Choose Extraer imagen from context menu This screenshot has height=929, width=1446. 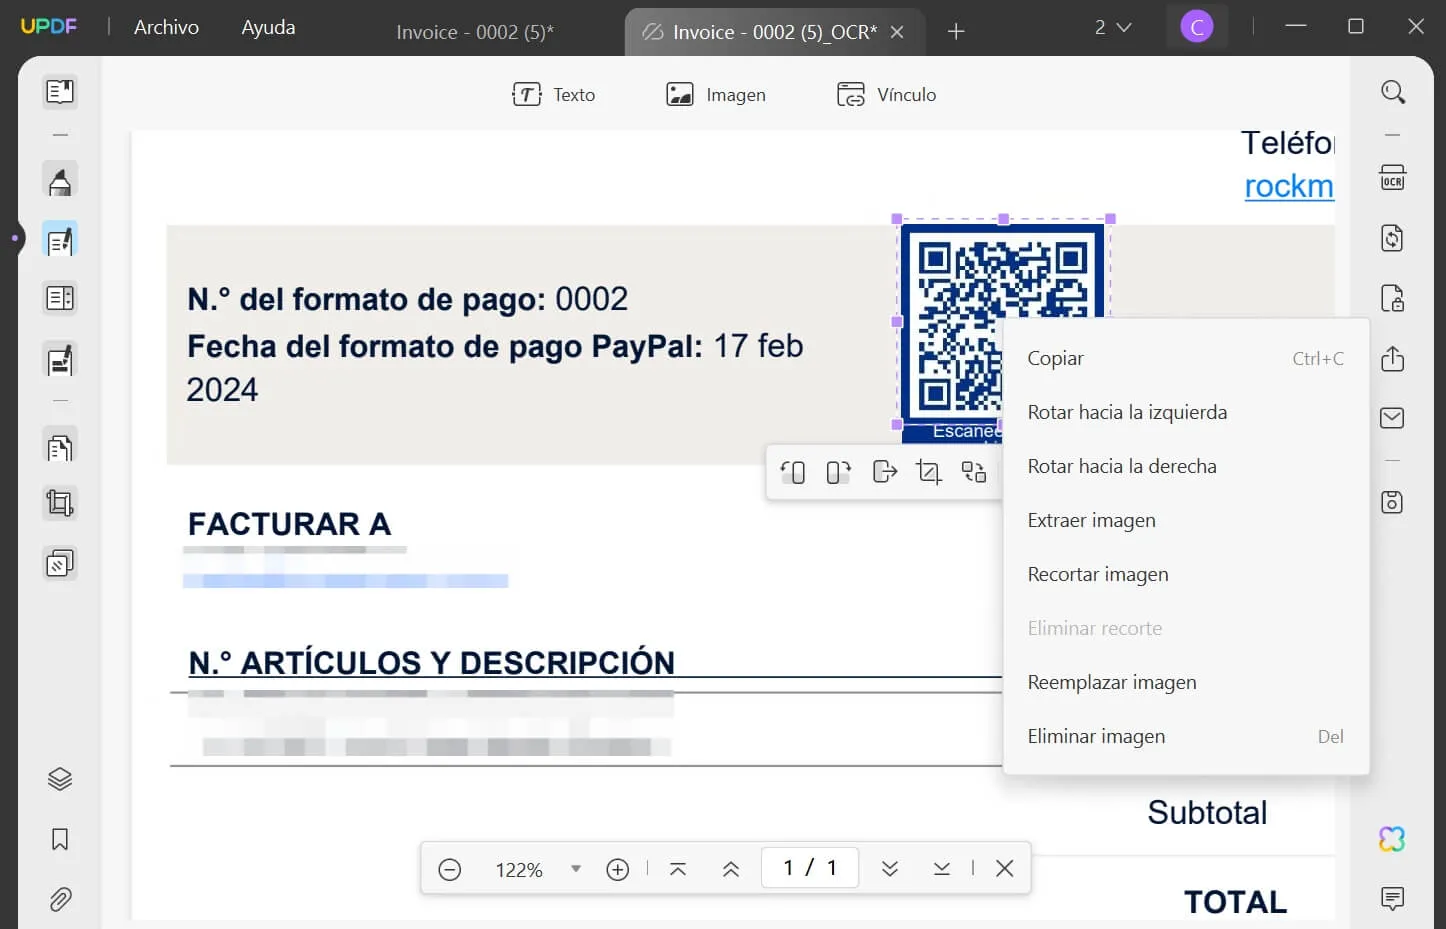[1186, 520]
